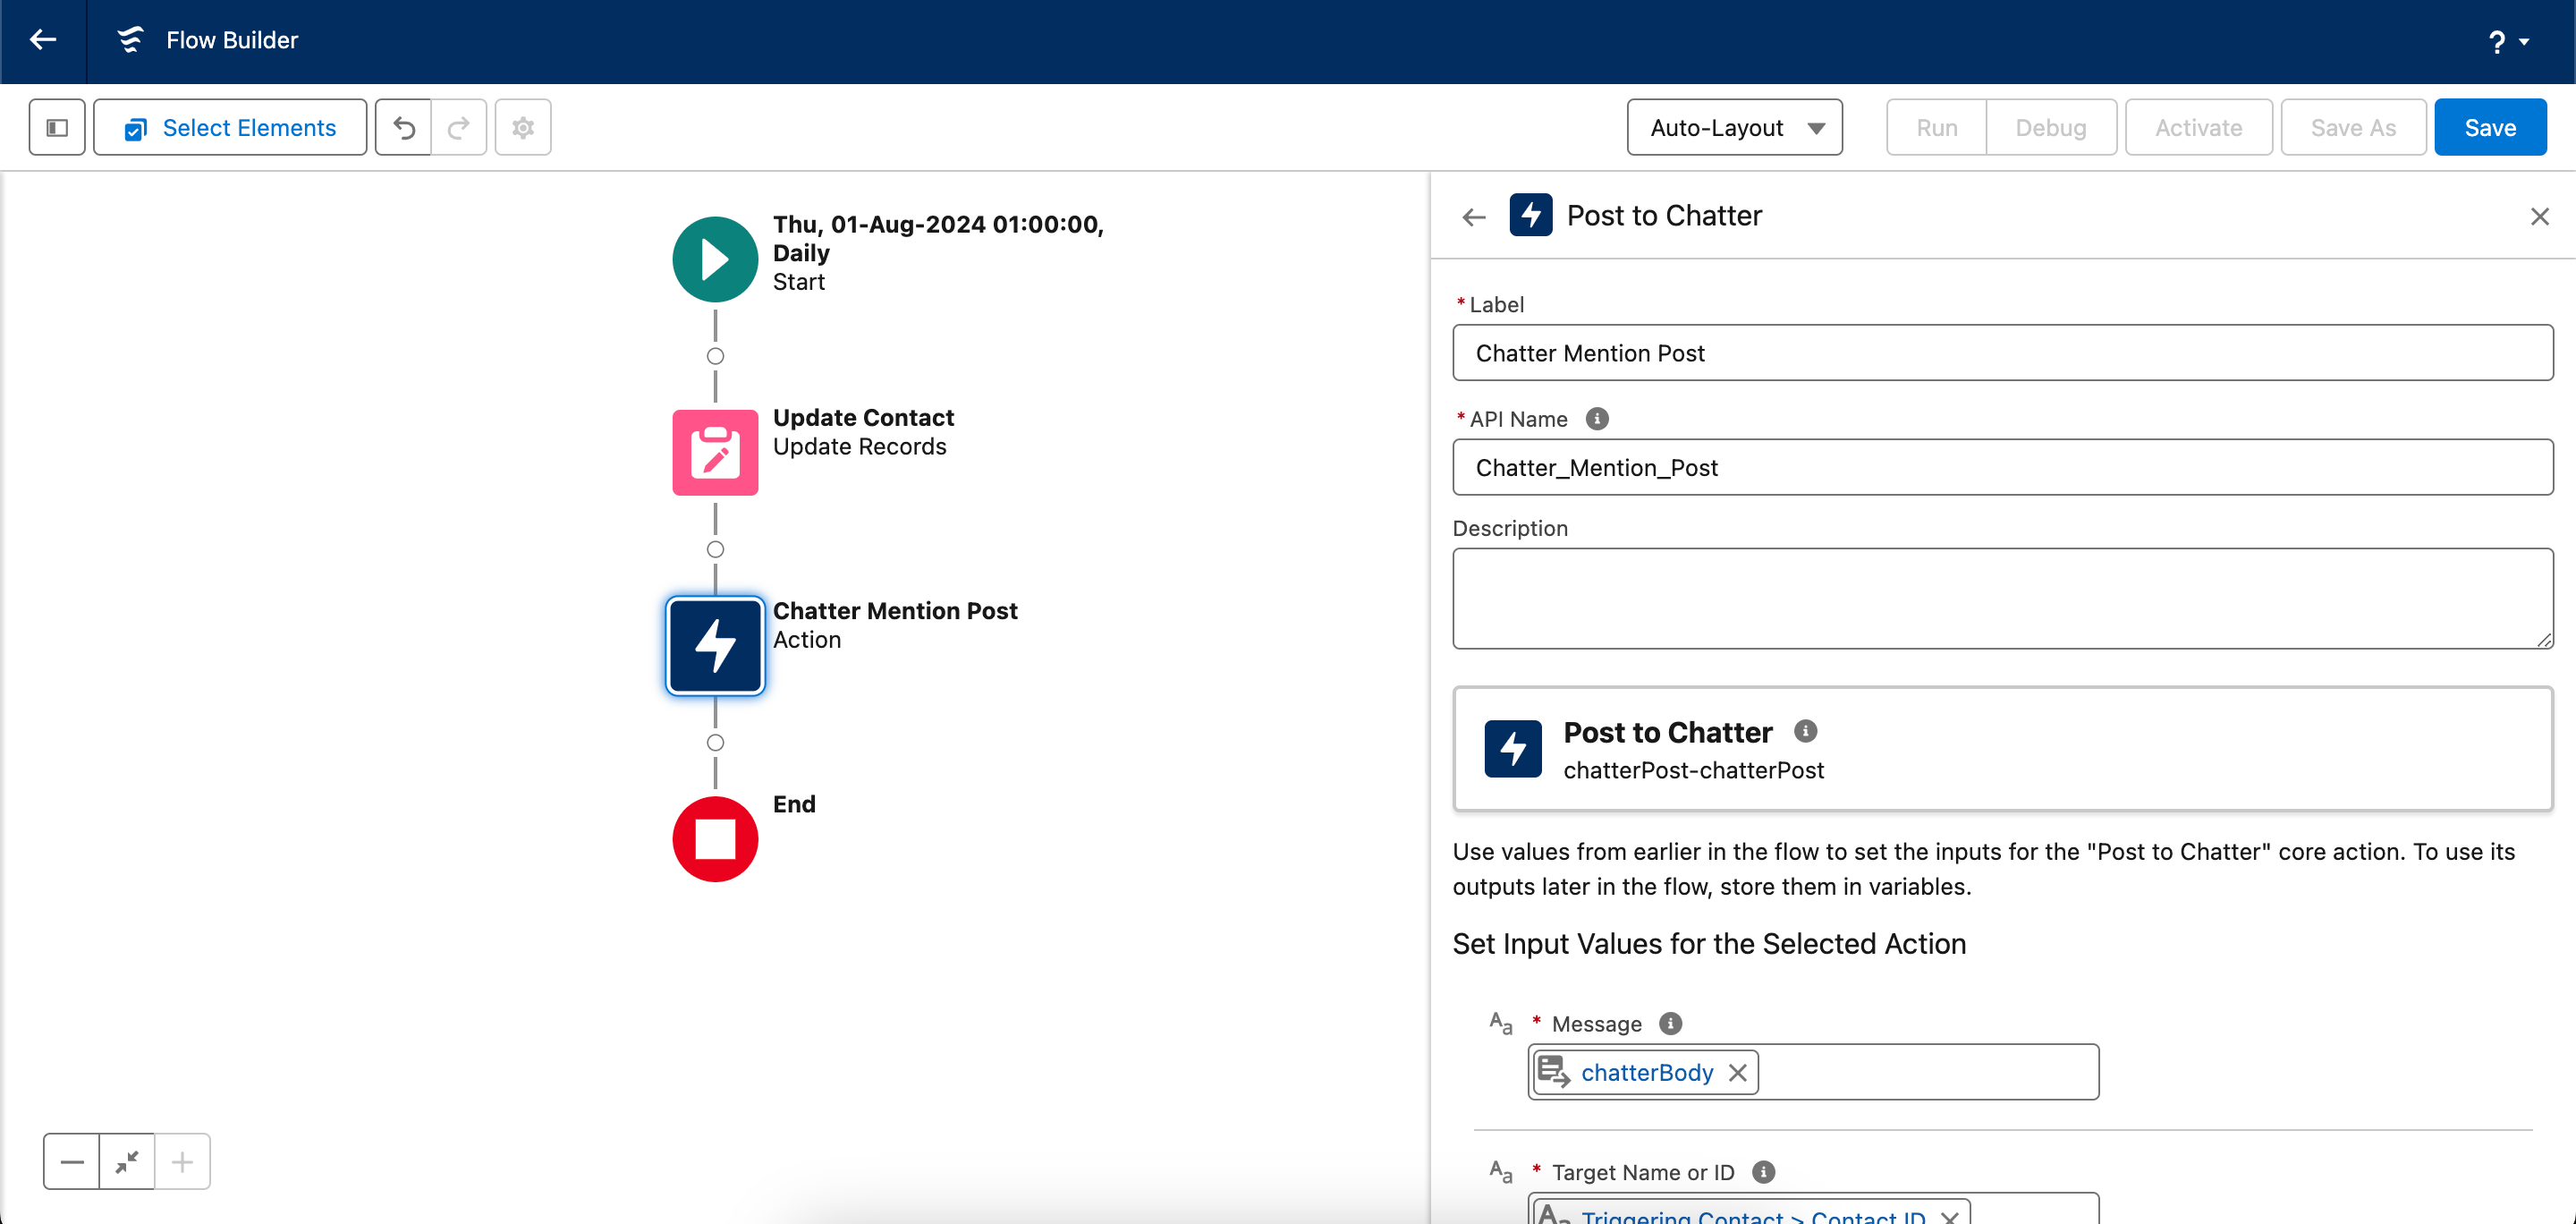Click the undo arrow icon
The width and height of the screenshot is (2576, 1224).
point(404,127)
